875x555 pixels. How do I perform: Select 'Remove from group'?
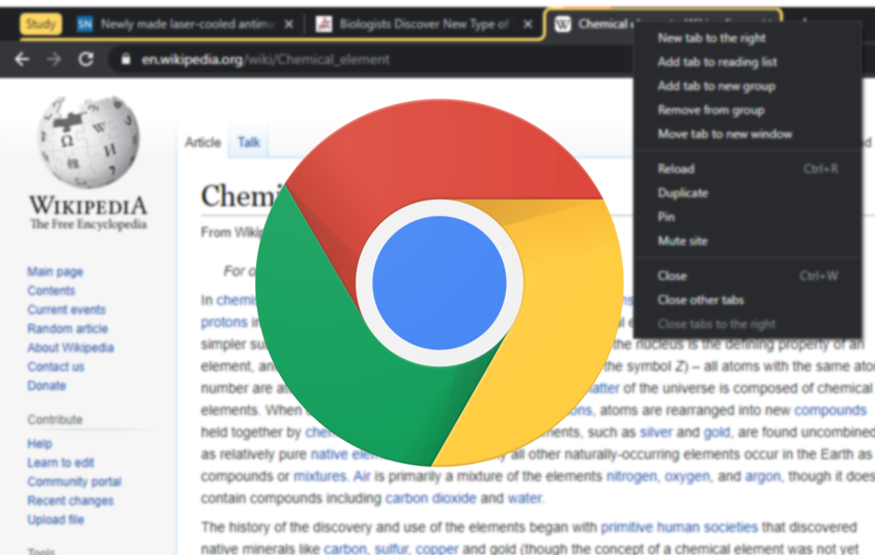[x=711, y=110]
